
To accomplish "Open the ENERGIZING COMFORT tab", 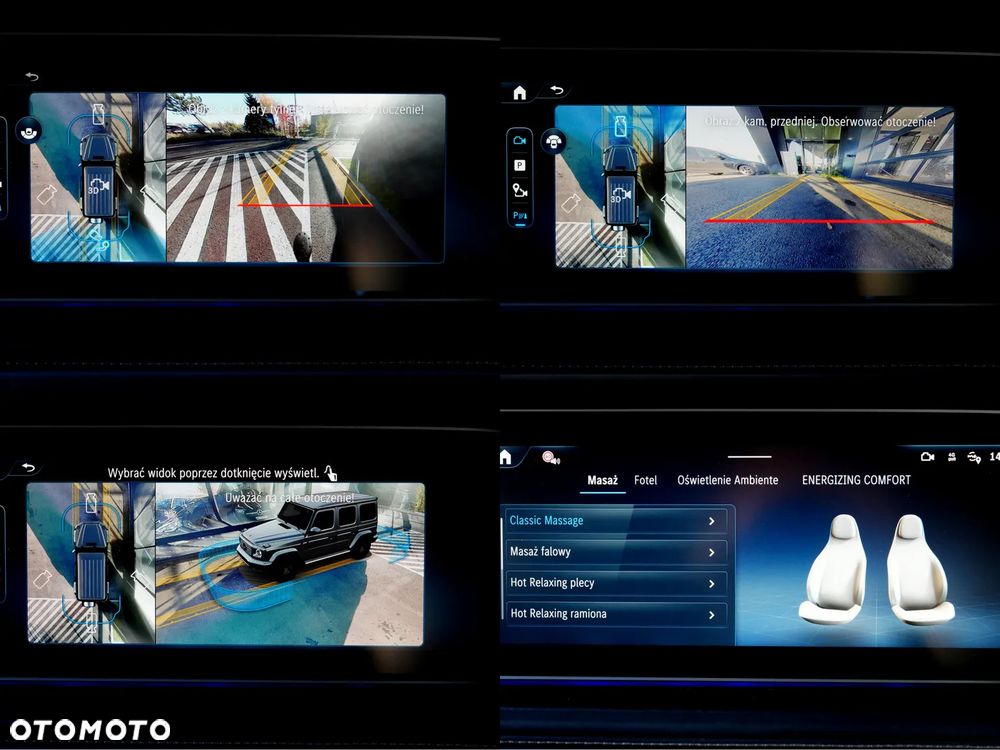I will click(857, 480).
